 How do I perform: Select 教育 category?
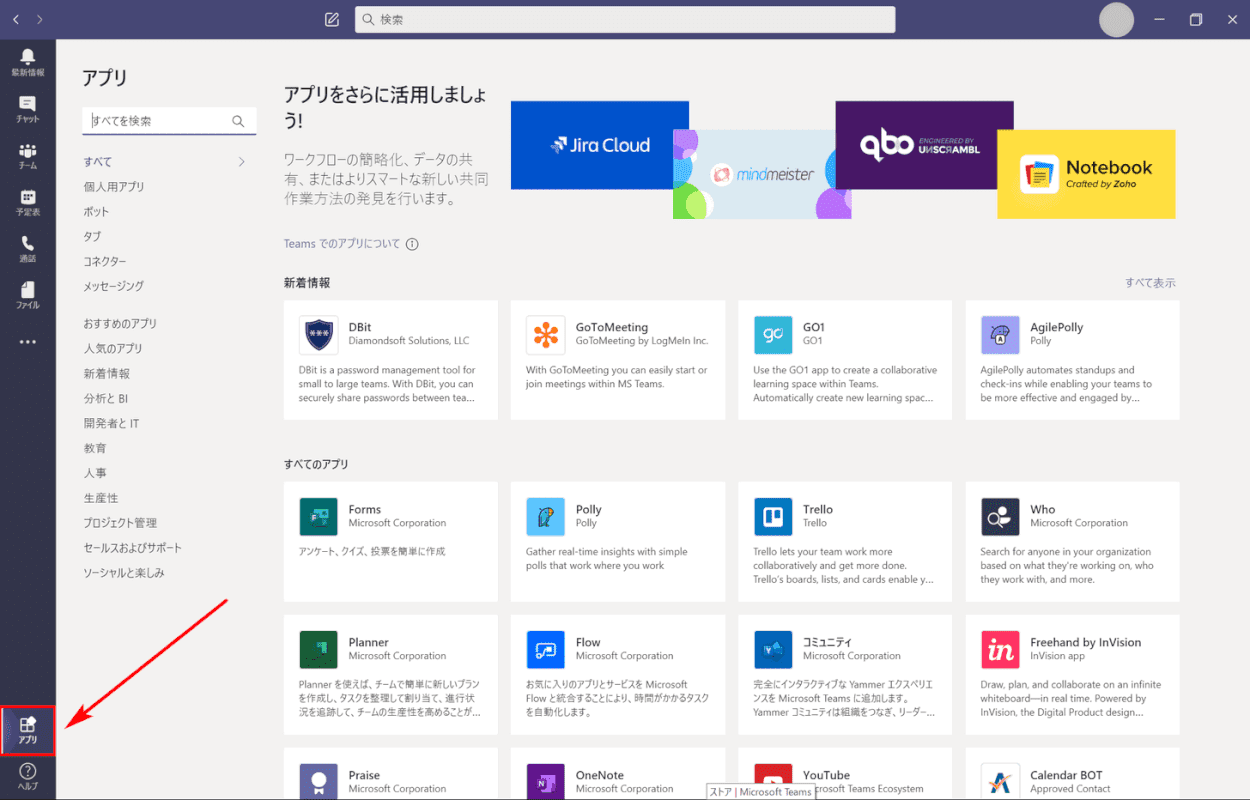point(95,449)
